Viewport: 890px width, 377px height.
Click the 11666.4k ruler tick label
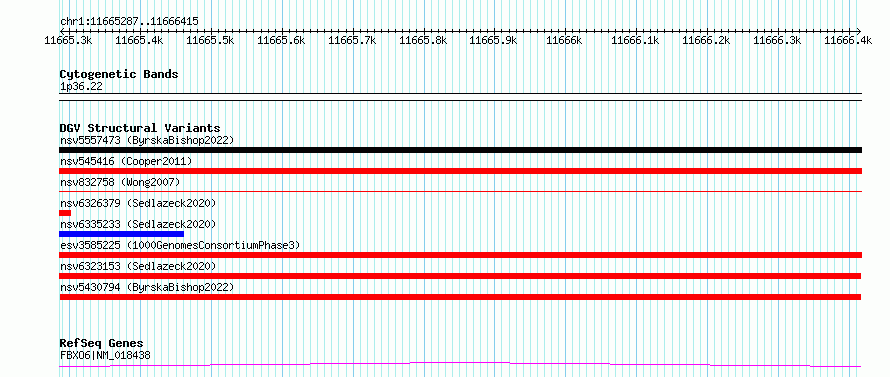coord(848,40)
